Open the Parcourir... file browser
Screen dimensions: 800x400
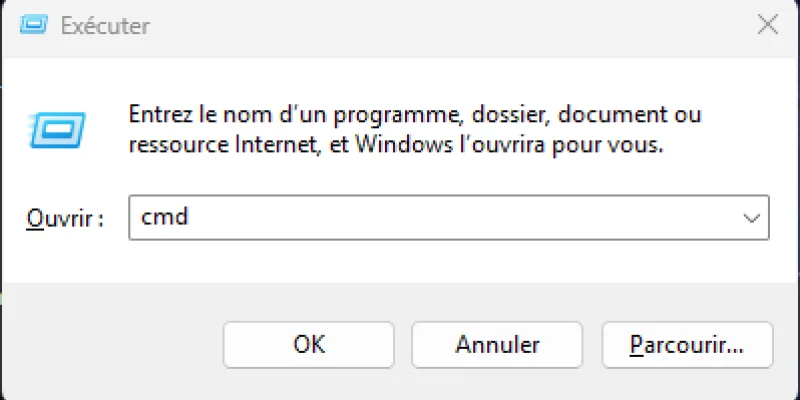687,345
